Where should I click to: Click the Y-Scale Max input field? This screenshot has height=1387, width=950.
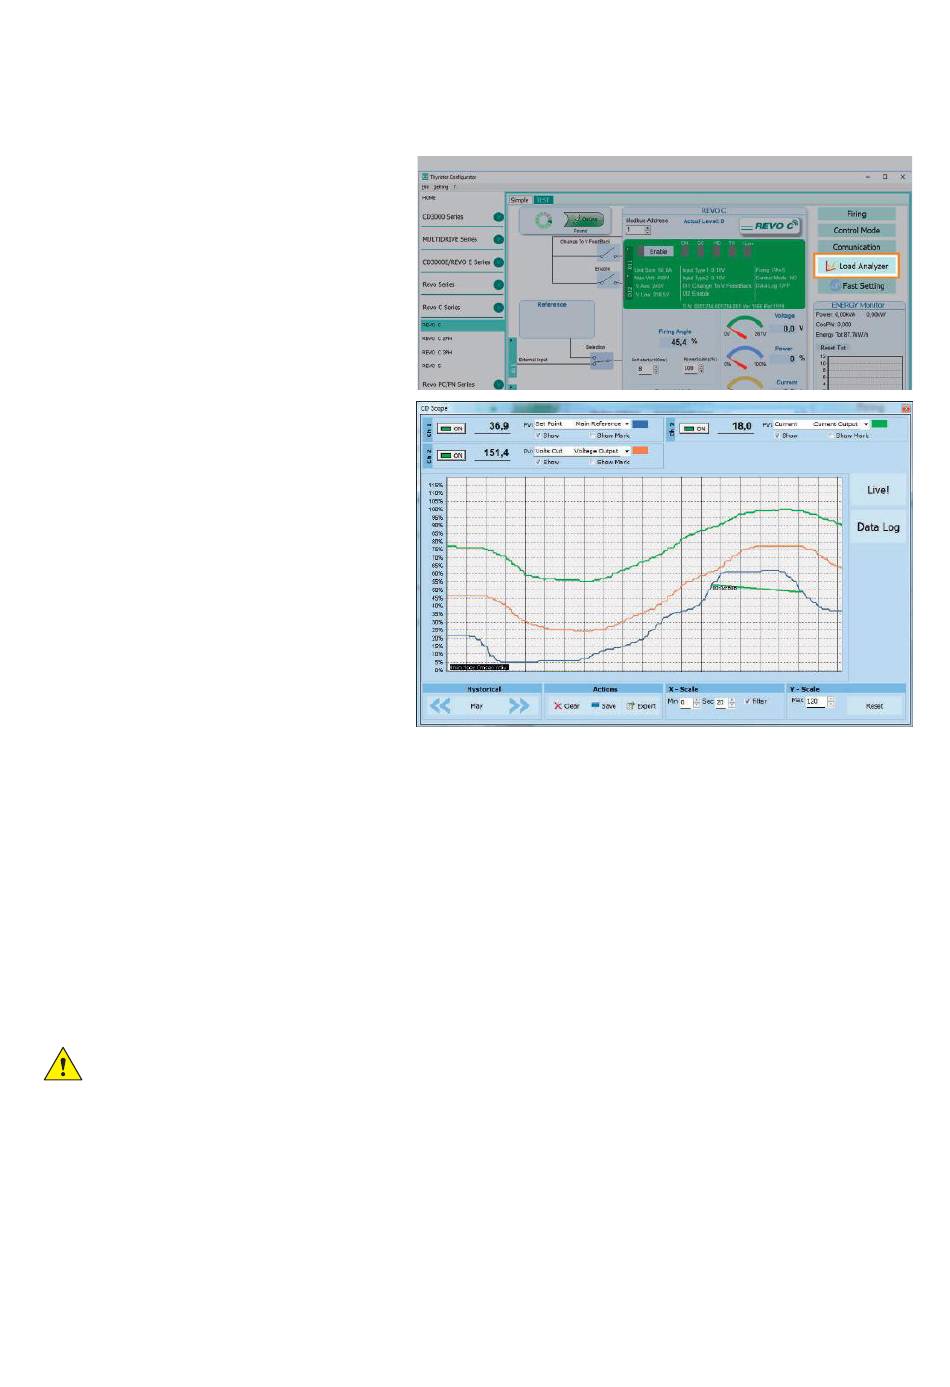click(x=814, y=702)
